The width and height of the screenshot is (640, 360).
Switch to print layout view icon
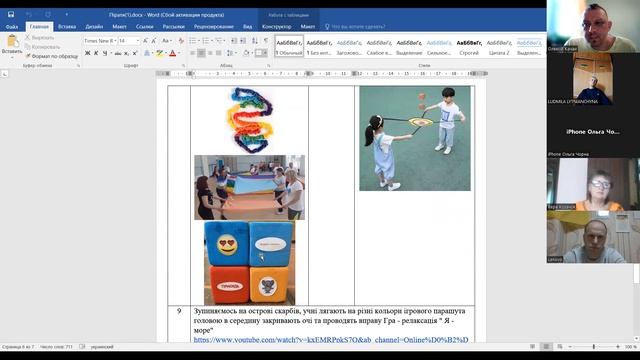coord(546,347)
